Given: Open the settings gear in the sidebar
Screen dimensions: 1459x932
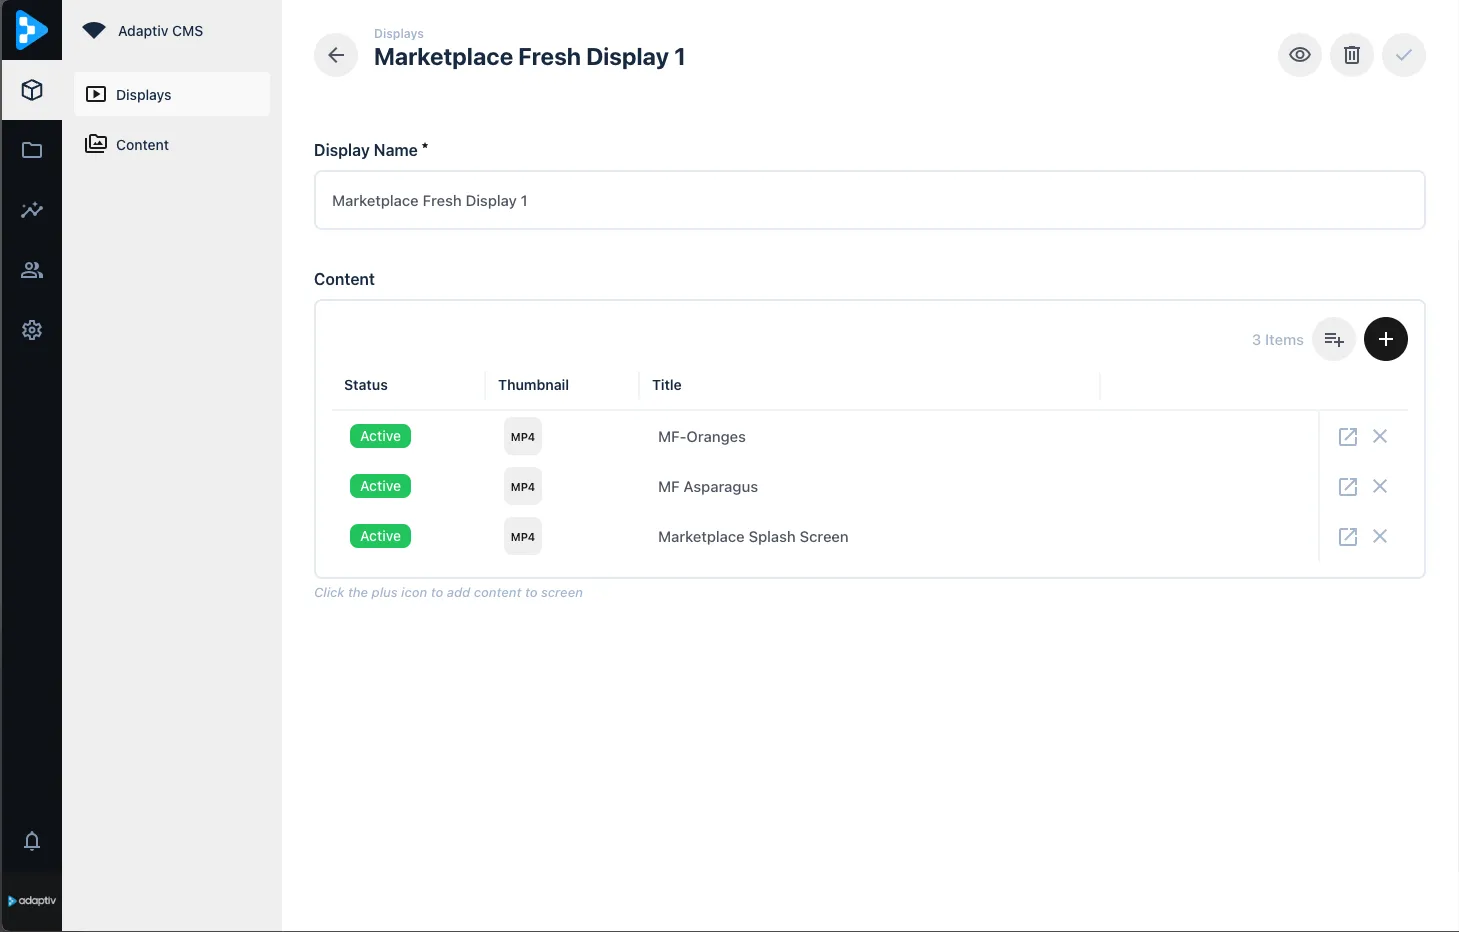Looking at the screenshot, I should pos(32,330).
